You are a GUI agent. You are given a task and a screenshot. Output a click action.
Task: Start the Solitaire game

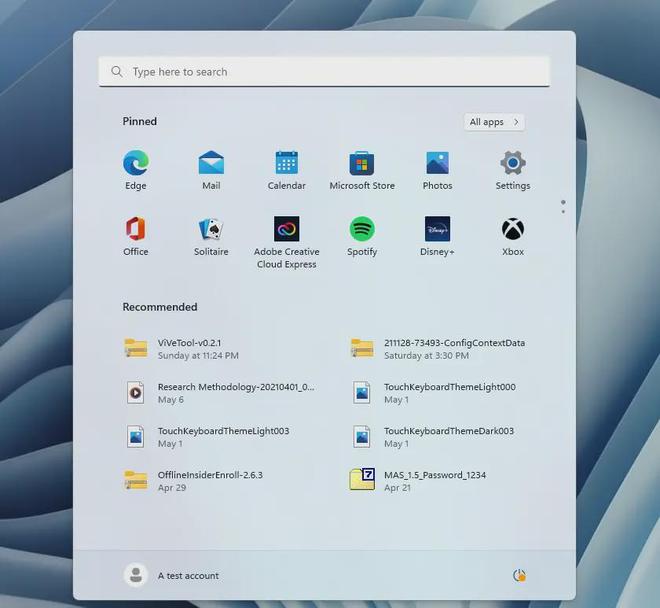(x=211, y=230)
